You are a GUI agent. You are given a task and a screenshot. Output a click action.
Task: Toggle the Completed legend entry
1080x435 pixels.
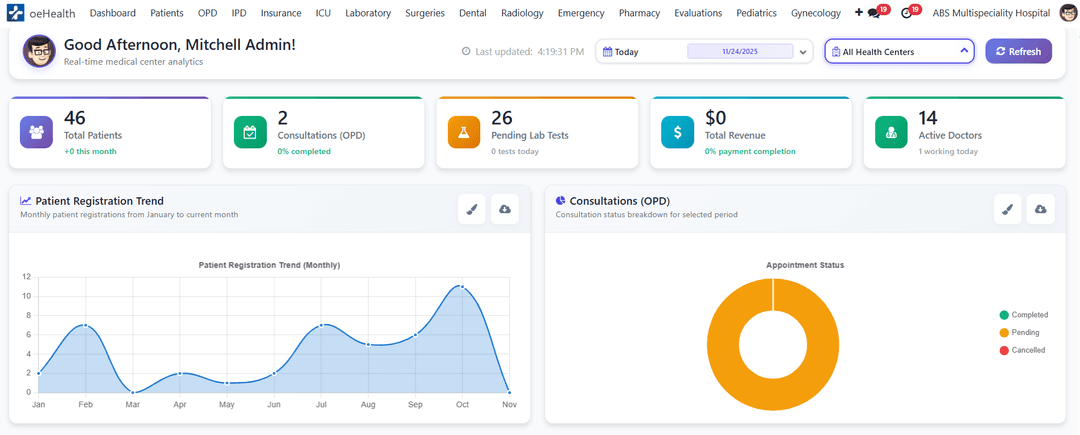pyautogui.click(x=1024, y=315)
